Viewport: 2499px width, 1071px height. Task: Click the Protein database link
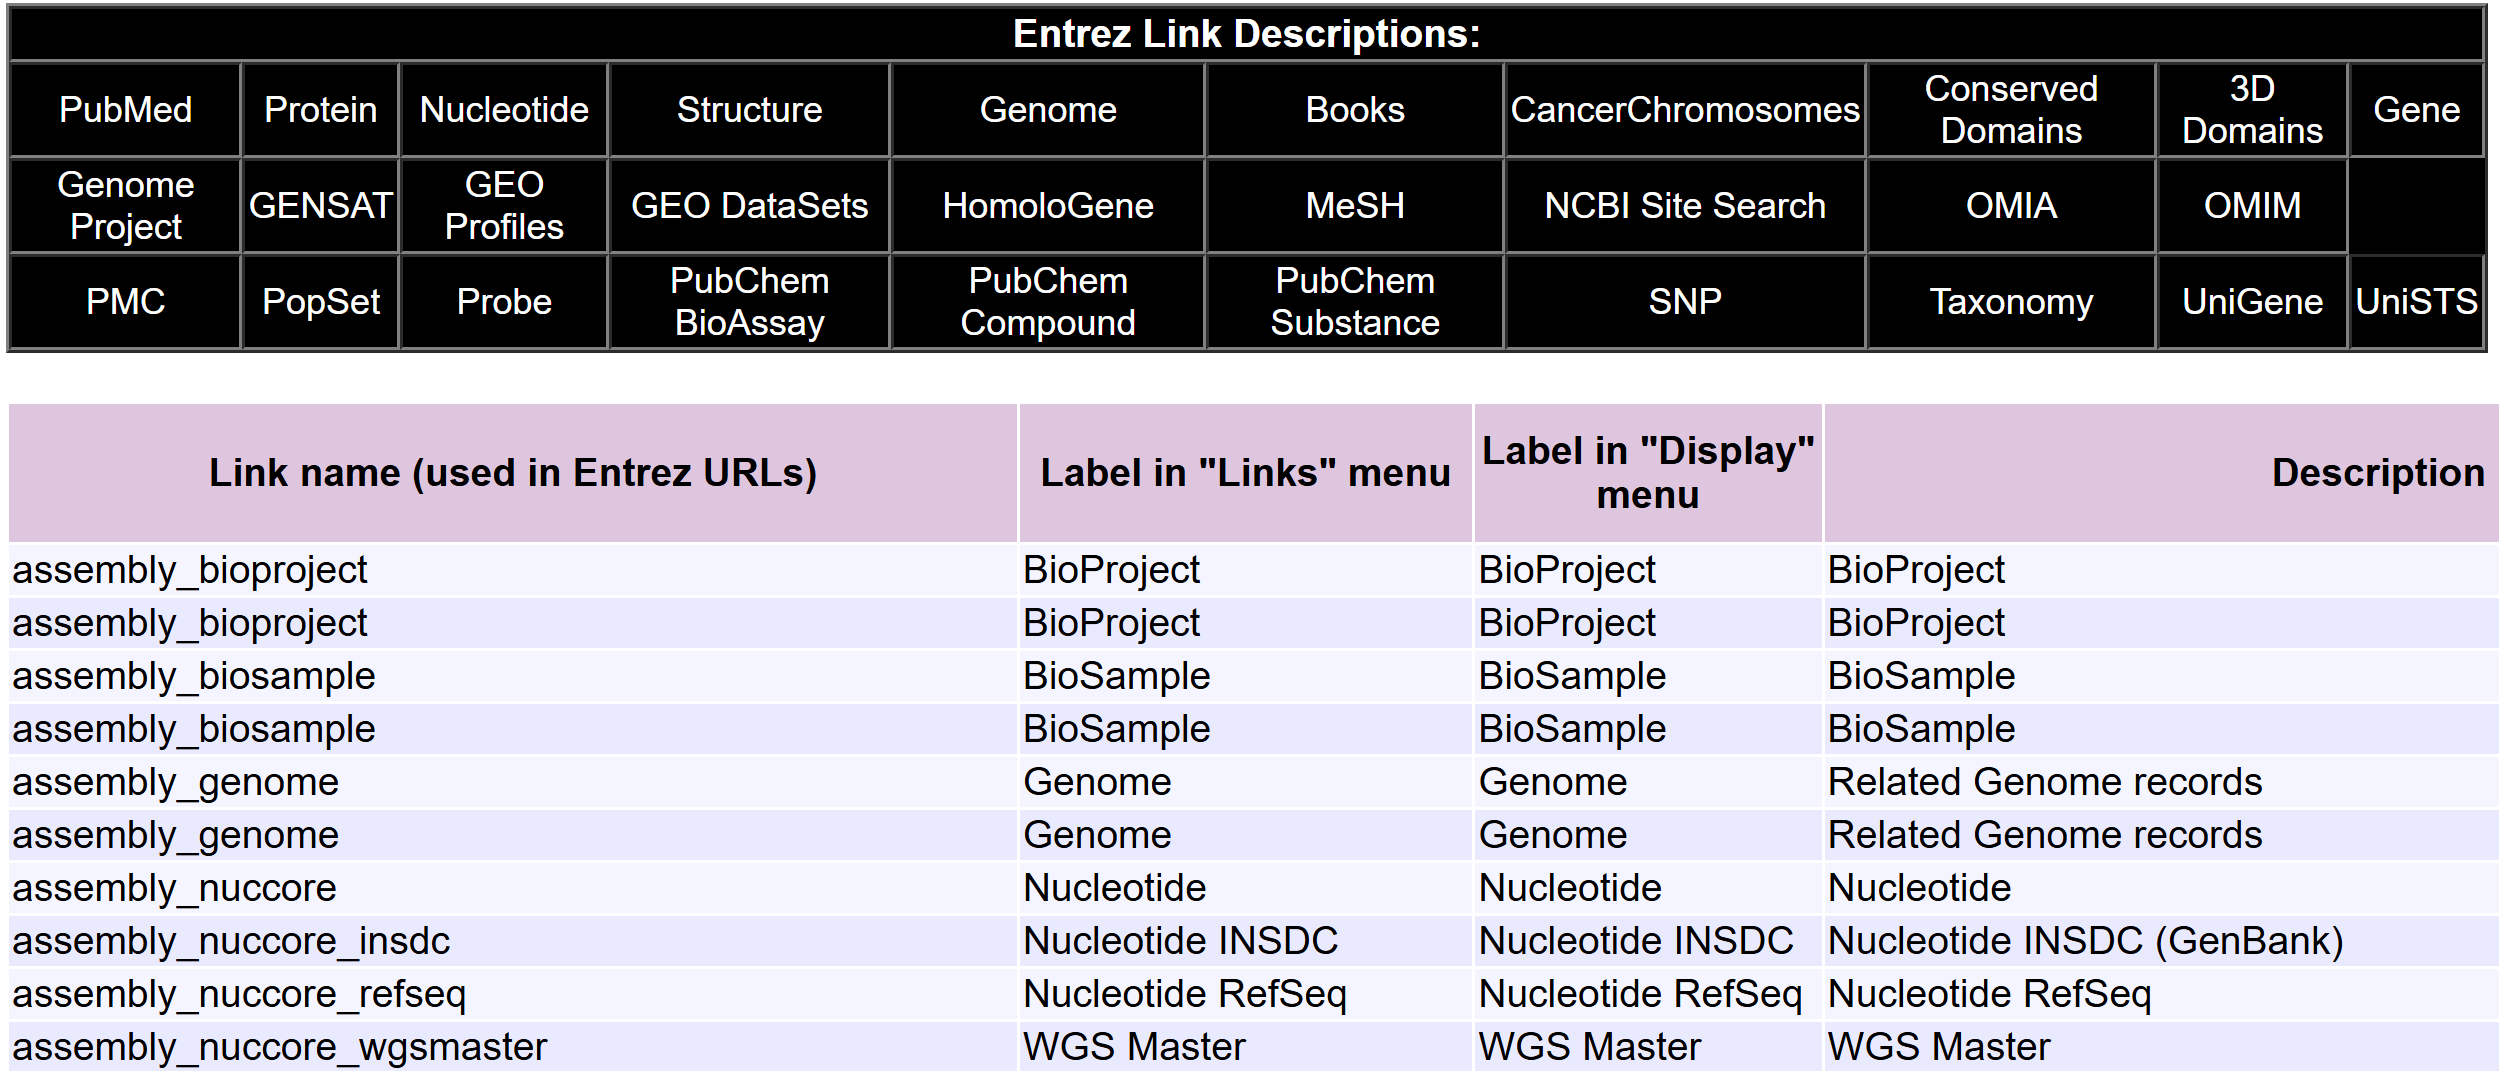[x=320, y=110]
